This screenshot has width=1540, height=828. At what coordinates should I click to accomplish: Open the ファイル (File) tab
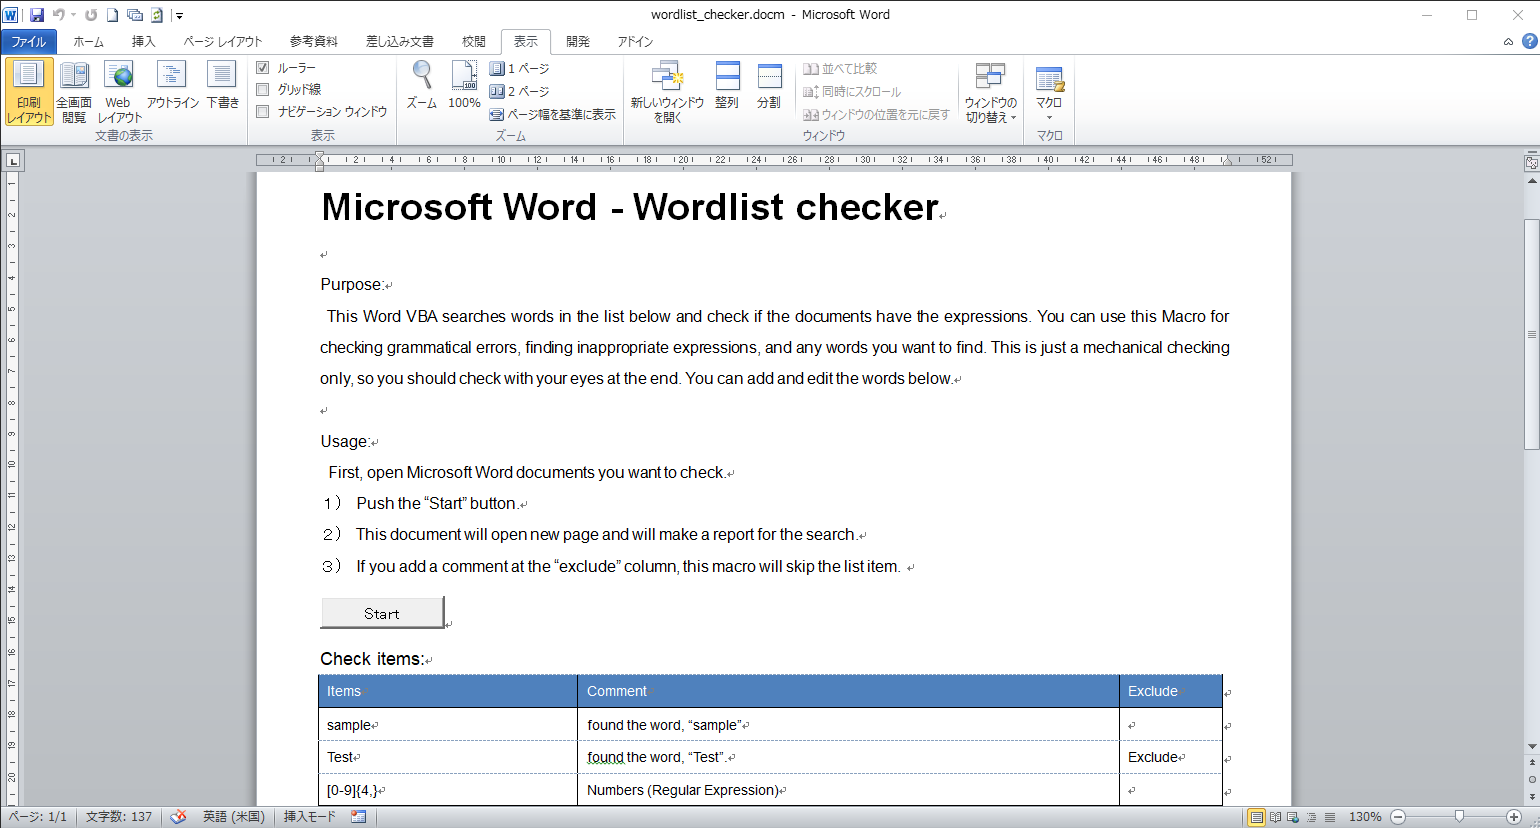coord(29,42)
